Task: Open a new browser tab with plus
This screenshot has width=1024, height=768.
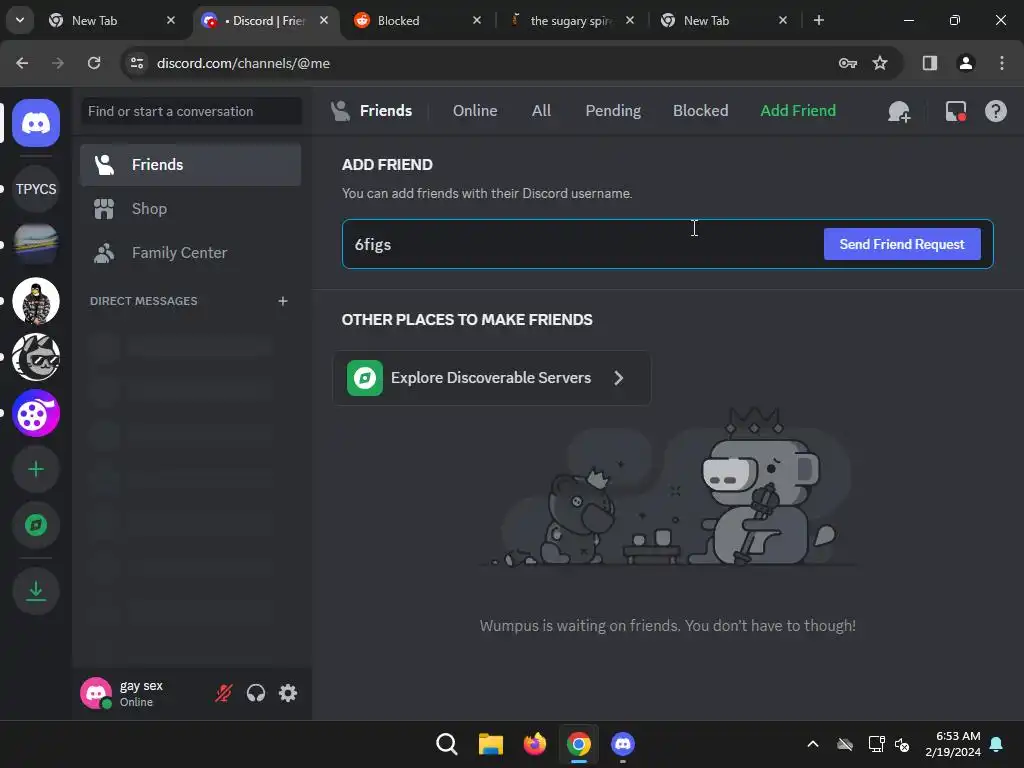Action: tap(818, 20)
